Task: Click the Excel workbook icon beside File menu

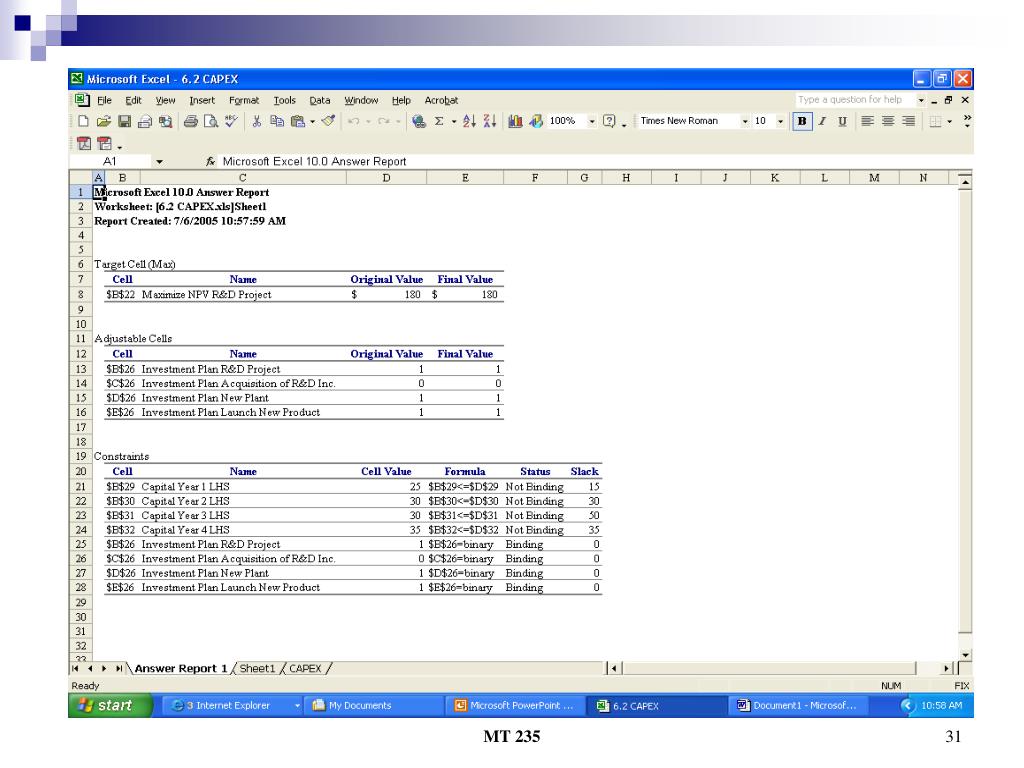Action: coord(82,100)
